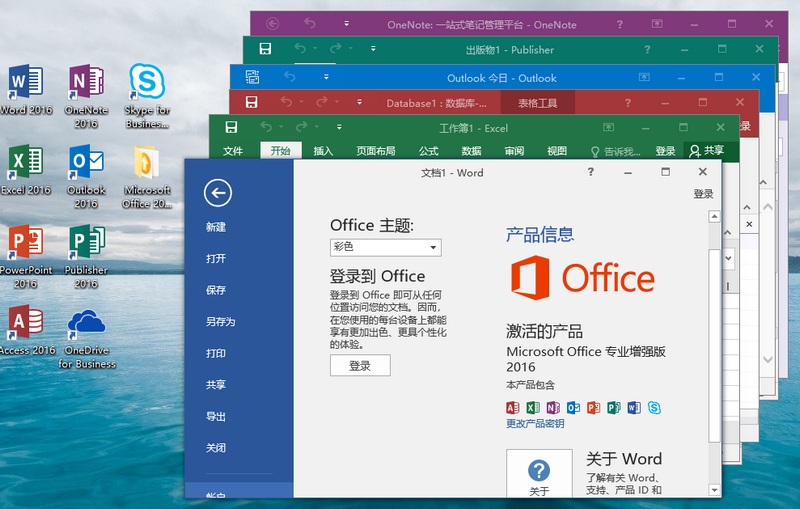Click the save icon in Excel title bar
Viewport: 800px width, 509px height.
(231, 127)
